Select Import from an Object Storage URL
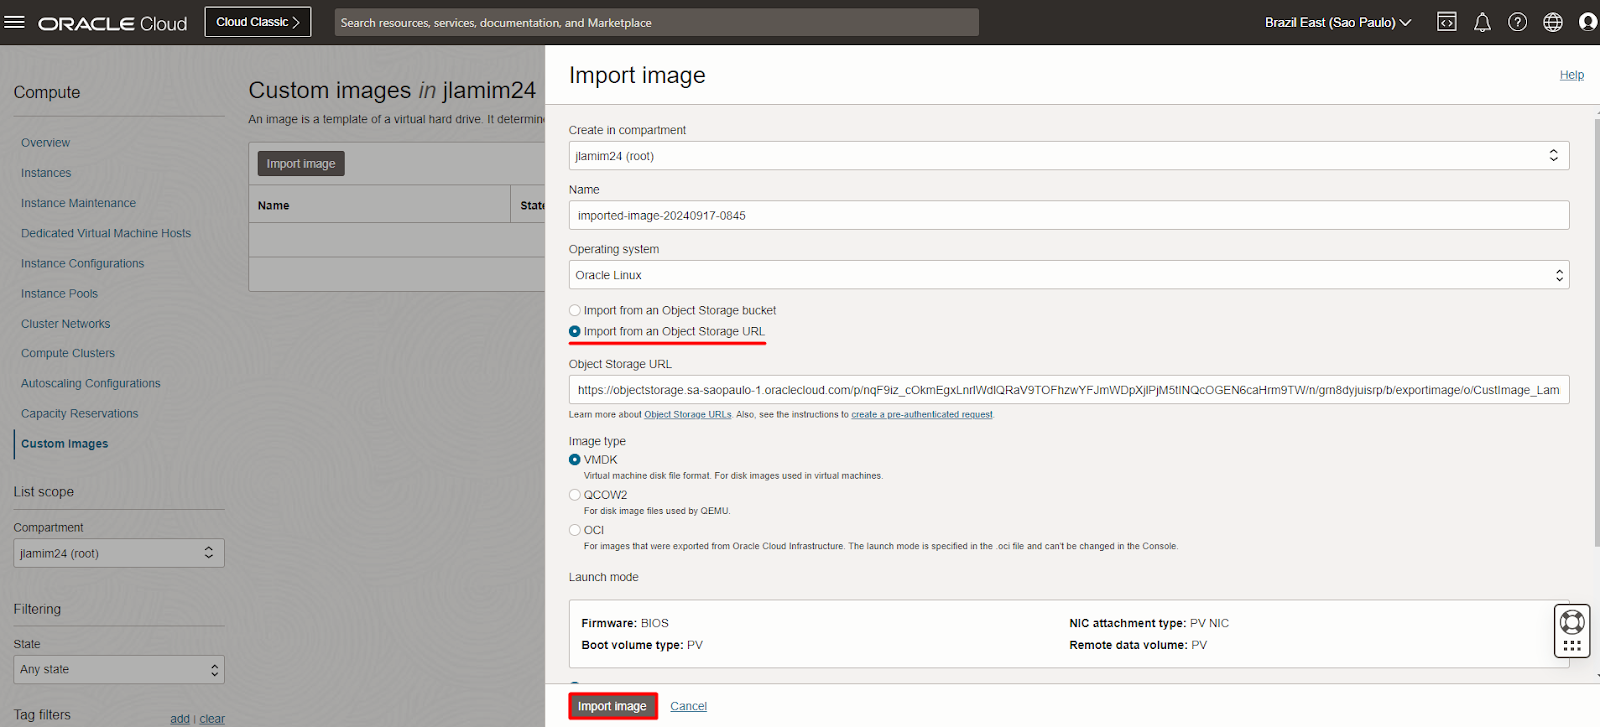This screenshot has width=1600, height=727. pos(575,331)
